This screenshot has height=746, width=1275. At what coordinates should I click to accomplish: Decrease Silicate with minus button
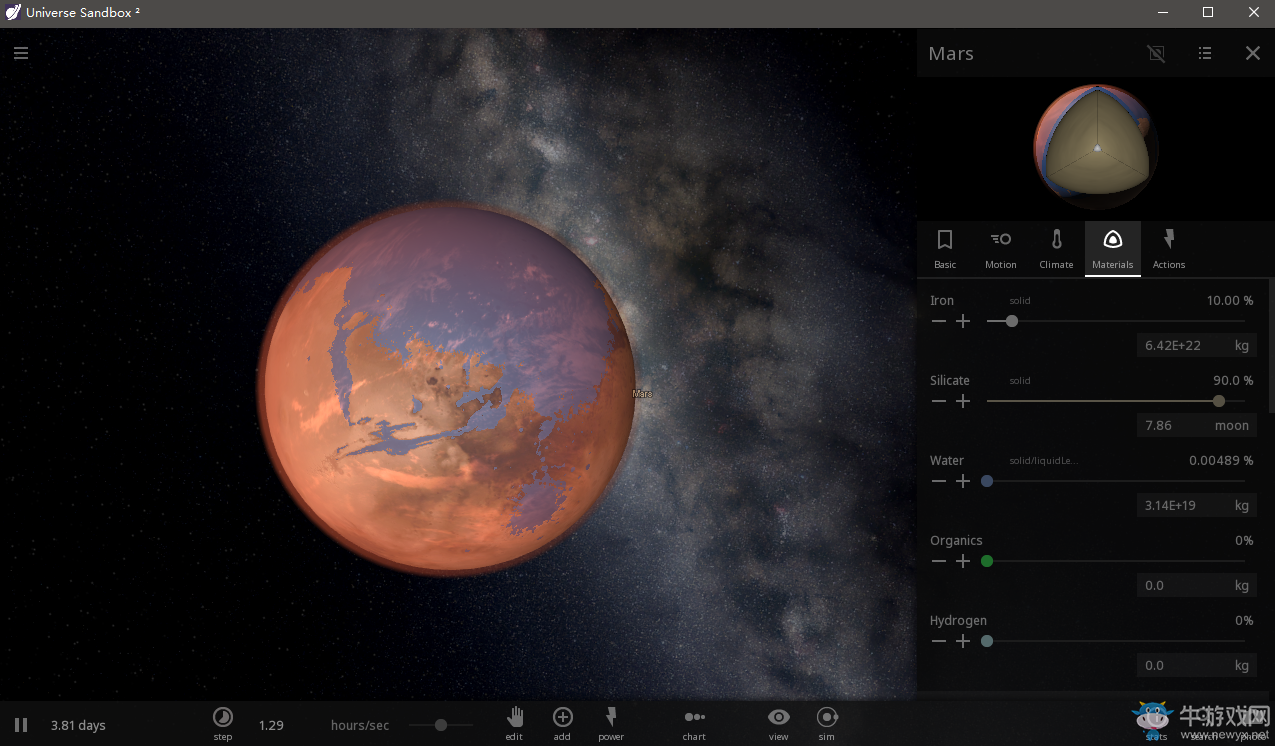point(939,401)
